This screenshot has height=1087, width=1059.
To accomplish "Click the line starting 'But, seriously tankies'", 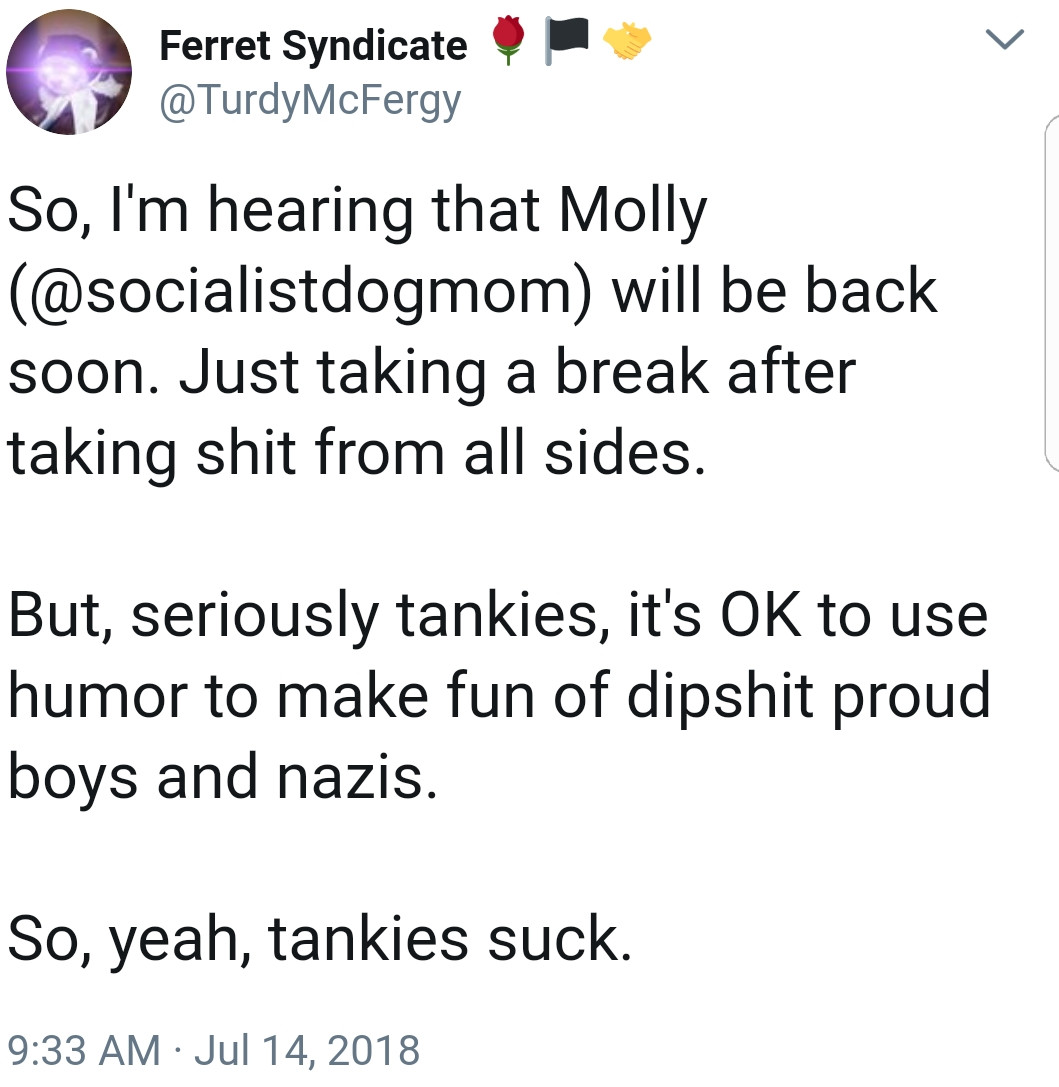I will 498,616.
